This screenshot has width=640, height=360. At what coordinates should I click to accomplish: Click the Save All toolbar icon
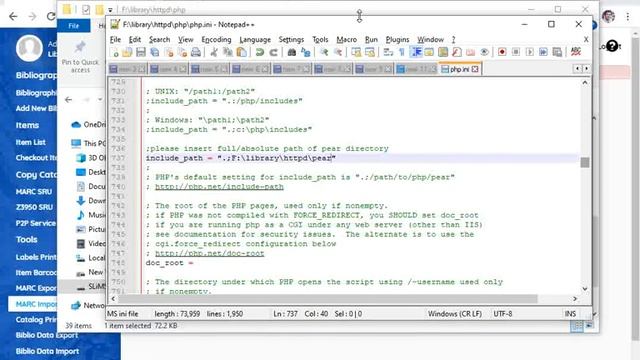155,52
